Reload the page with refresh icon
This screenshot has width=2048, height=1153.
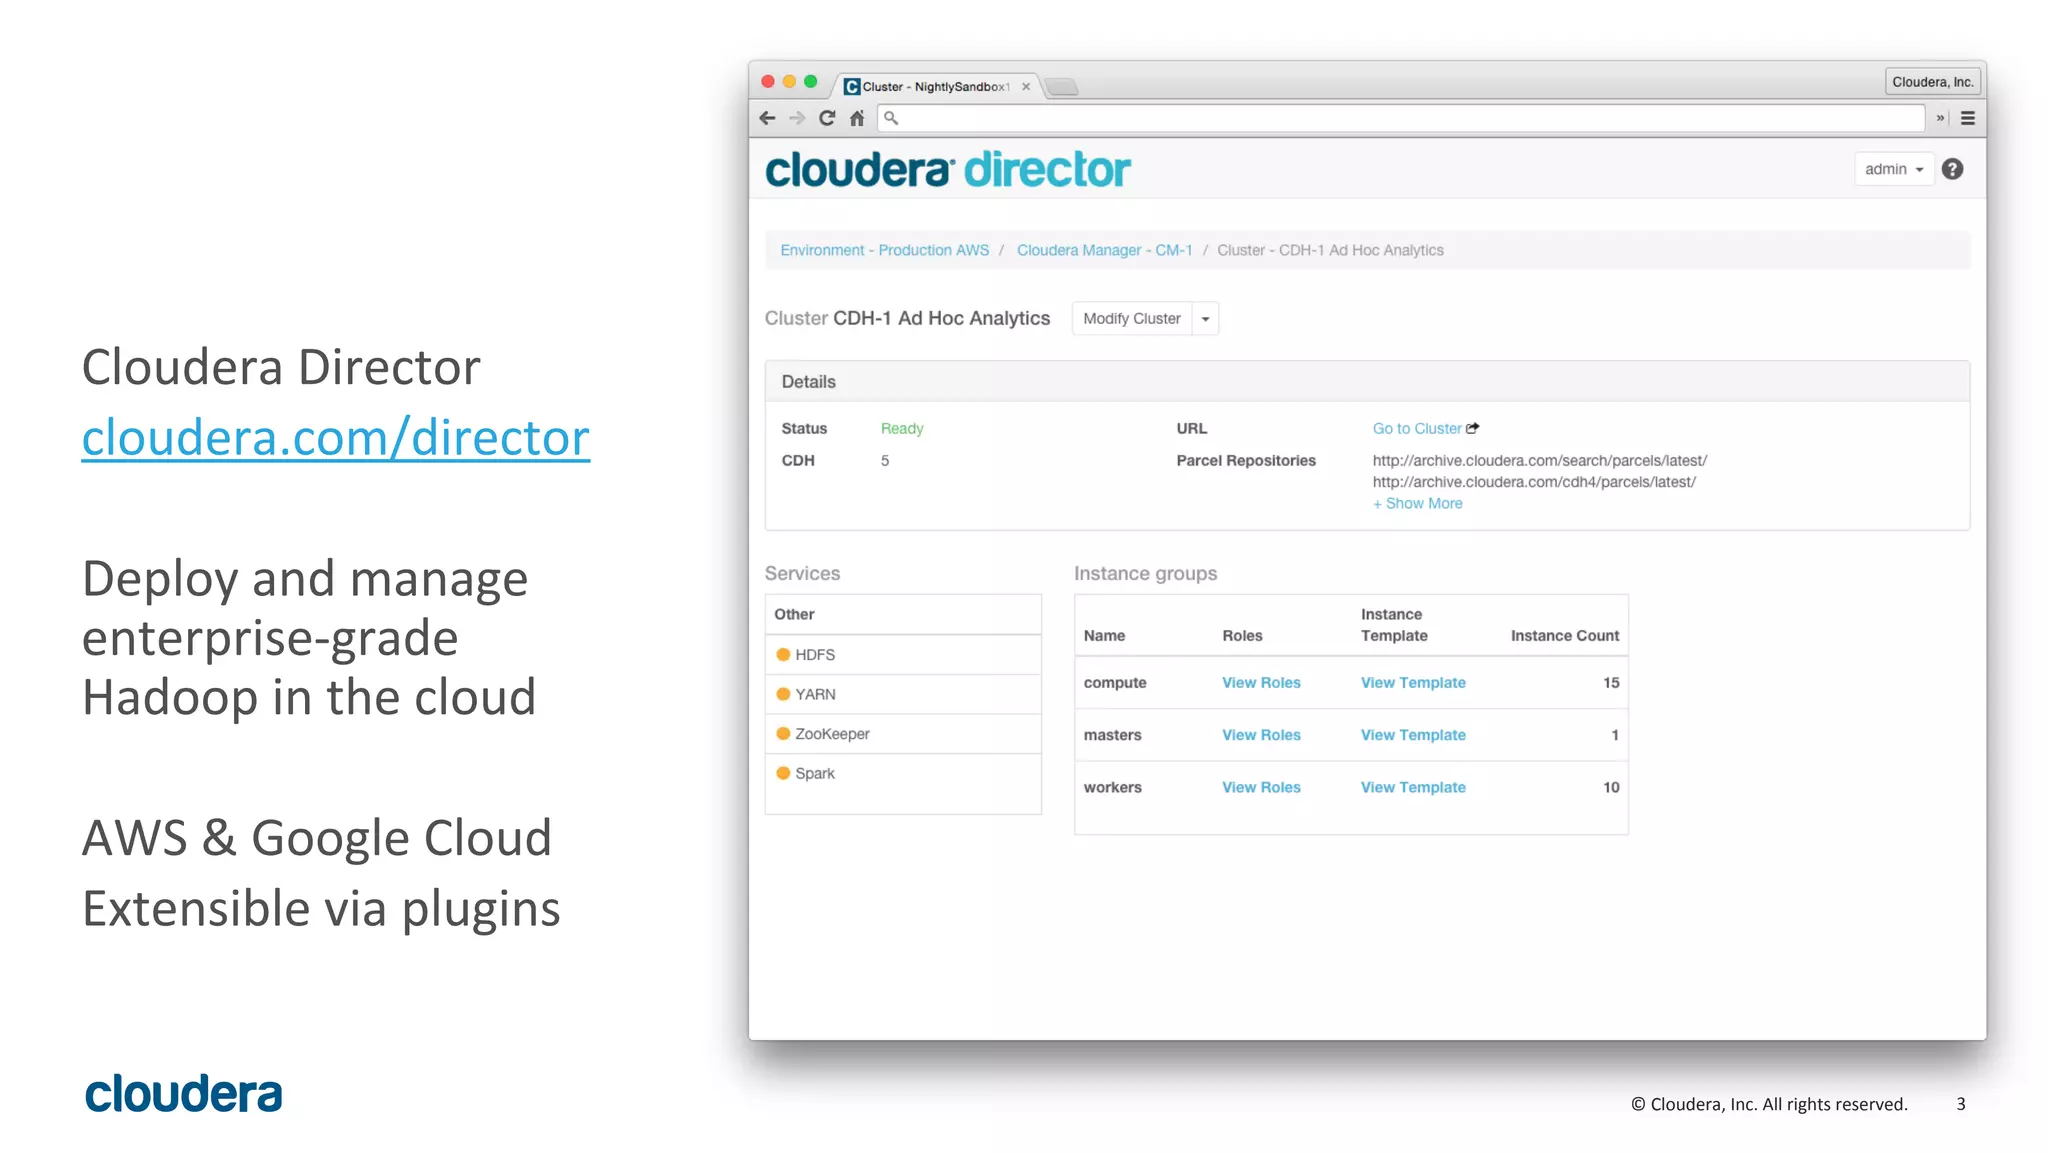tap(827, 118)
